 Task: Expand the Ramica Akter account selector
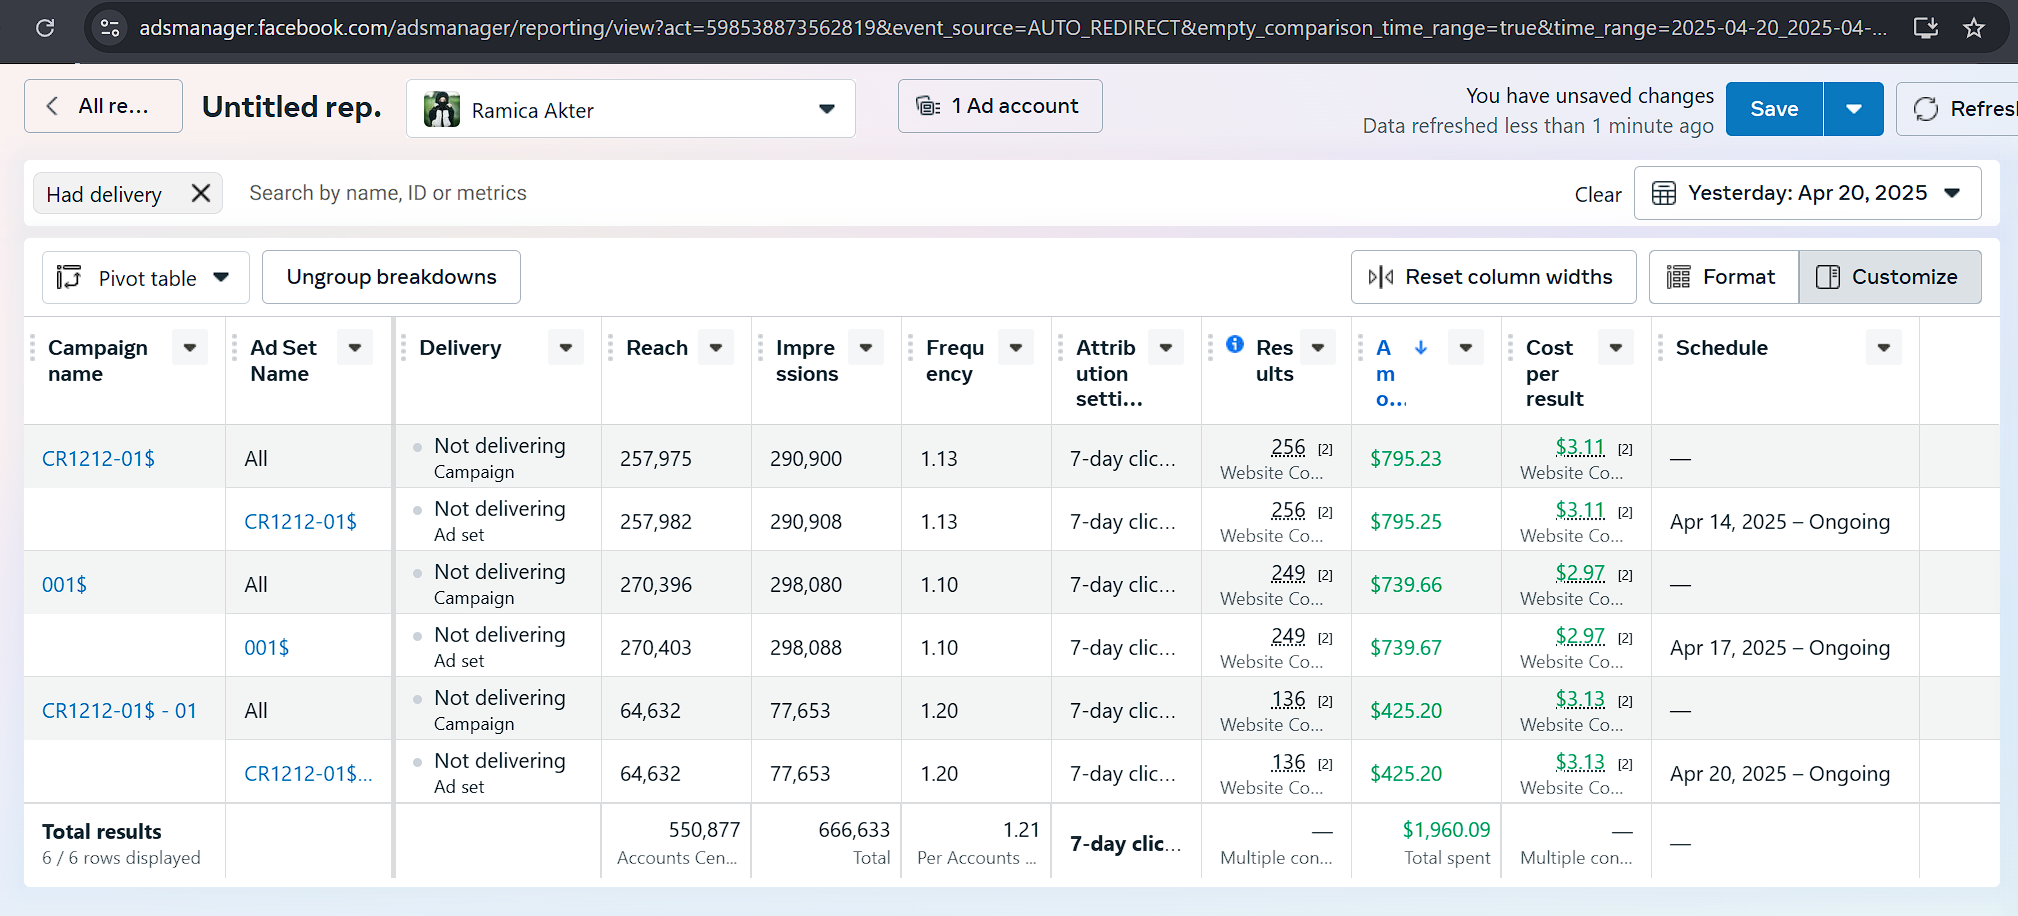[630, 109]
